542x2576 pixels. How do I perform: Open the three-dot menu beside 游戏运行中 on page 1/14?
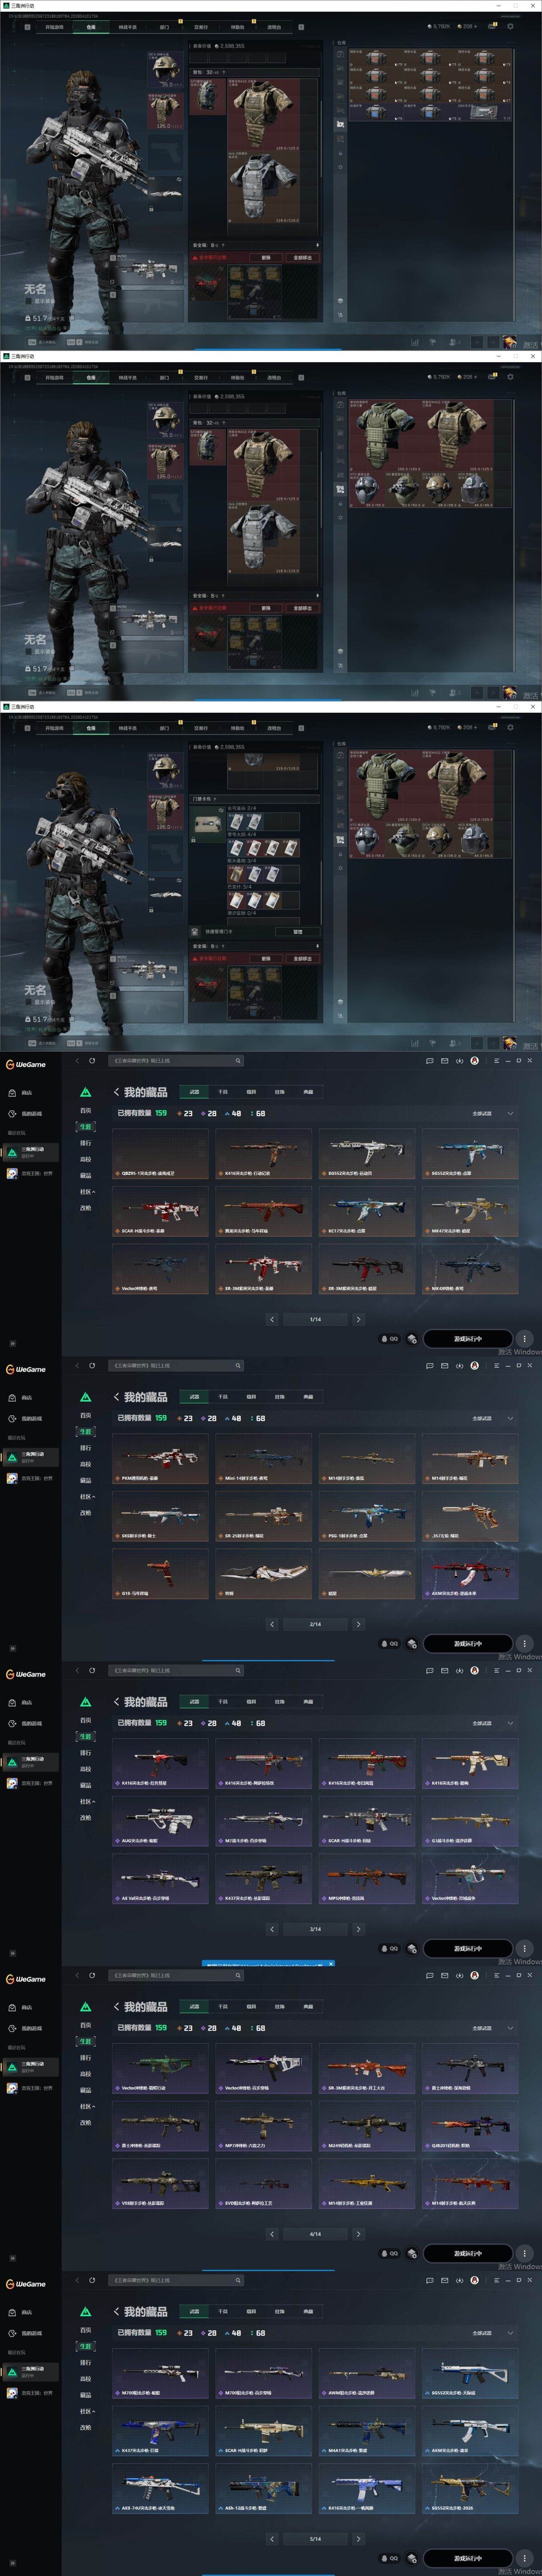click(525, 1338)
